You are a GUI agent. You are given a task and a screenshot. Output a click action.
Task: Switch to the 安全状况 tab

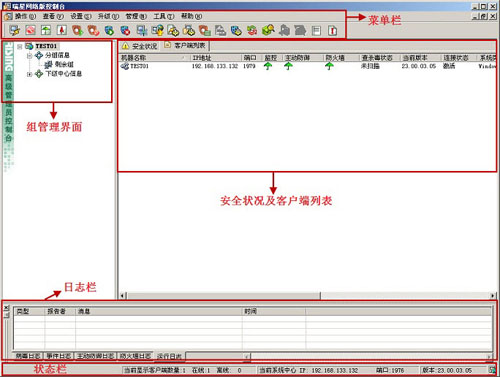click(x=140, y=46)
